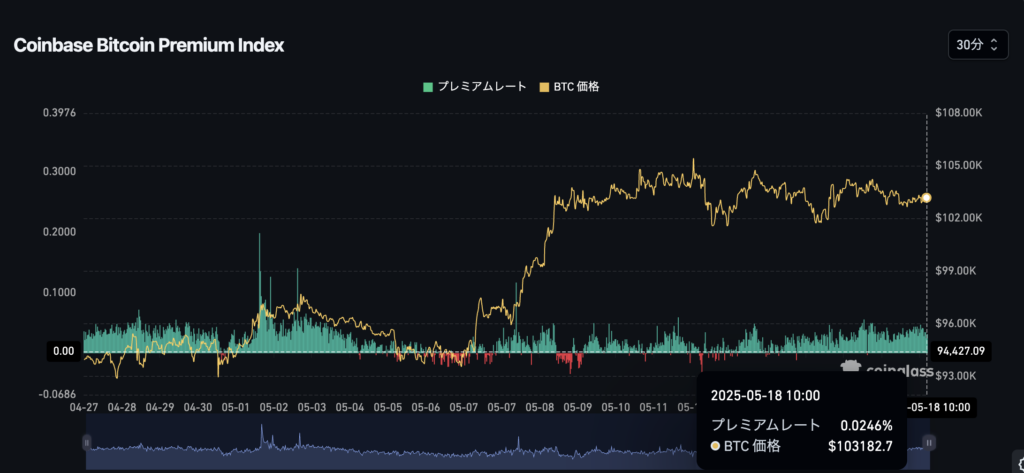Image resolution: width=1024 pixels, height=473 pixels.
Task: Click the 05-04 date axis label
Action: (349, 407)
